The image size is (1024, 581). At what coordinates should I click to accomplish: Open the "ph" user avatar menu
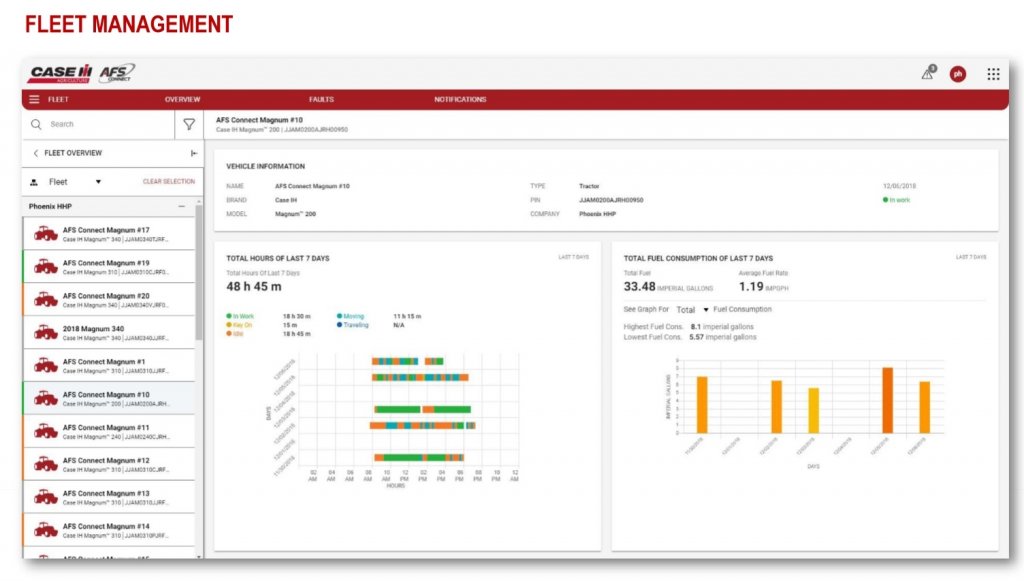click(x=958, y=74)
